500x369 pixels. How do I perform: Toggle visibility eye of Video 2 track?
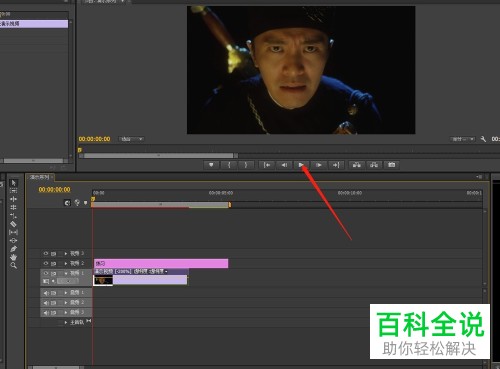46,263
